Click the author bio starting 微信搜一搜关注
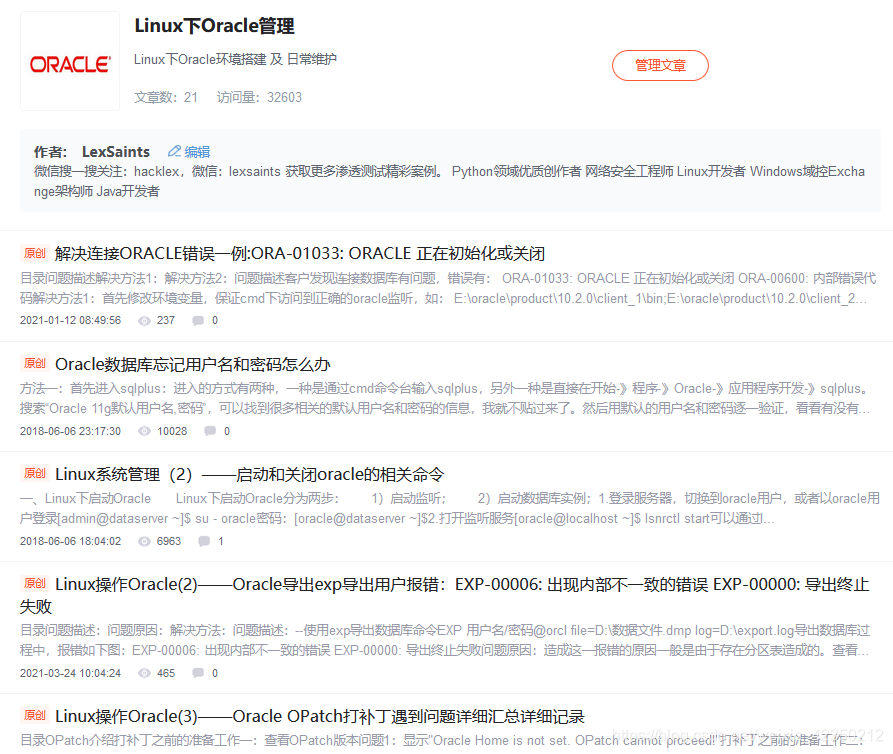This screenshot has width=893, height=754. [x=449, y=181]
